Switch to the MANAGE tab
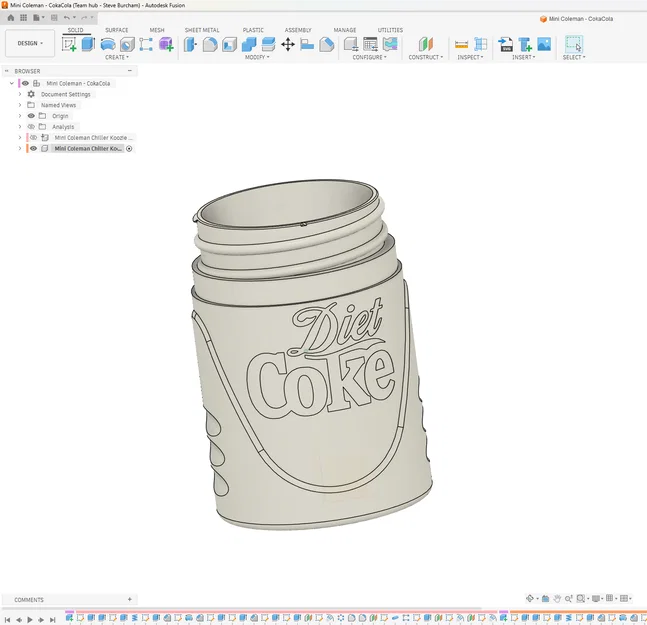The image size is (647, 625). [345, 30]
